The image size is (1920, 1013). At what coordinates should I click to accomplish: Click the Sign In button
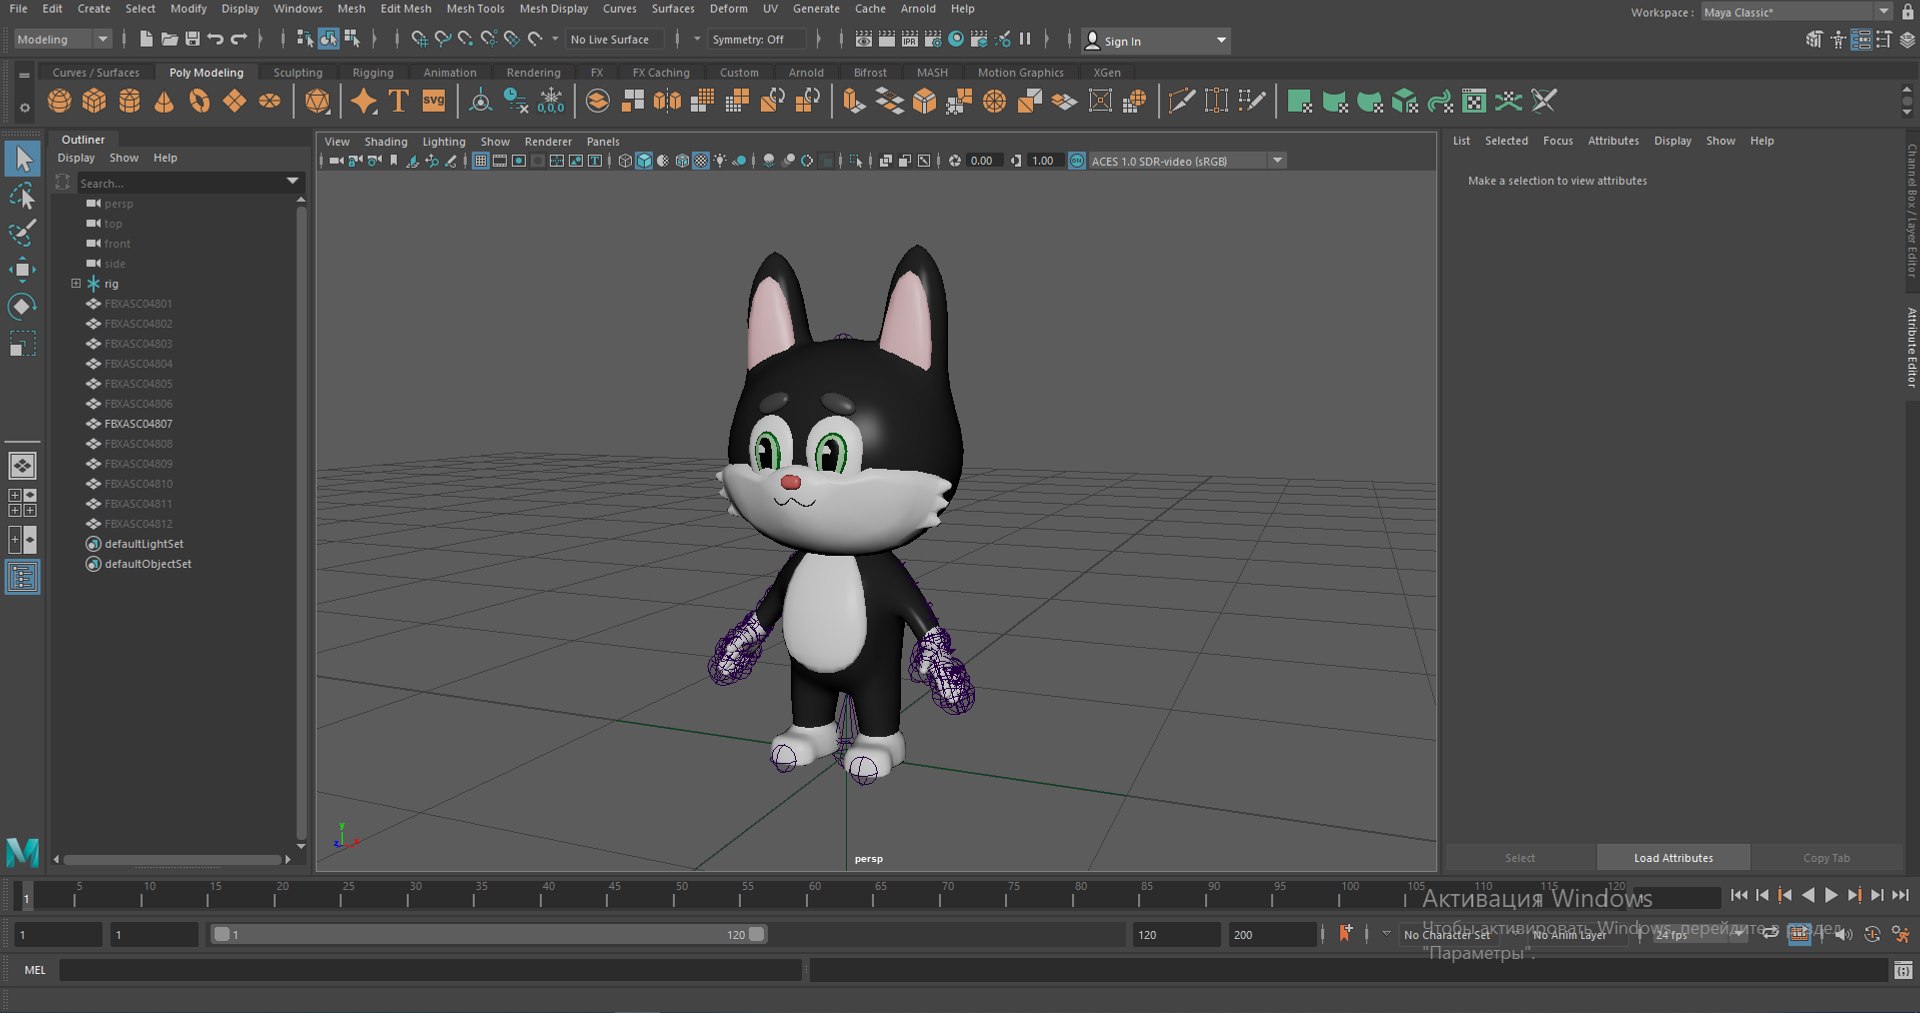[1155, 41]
